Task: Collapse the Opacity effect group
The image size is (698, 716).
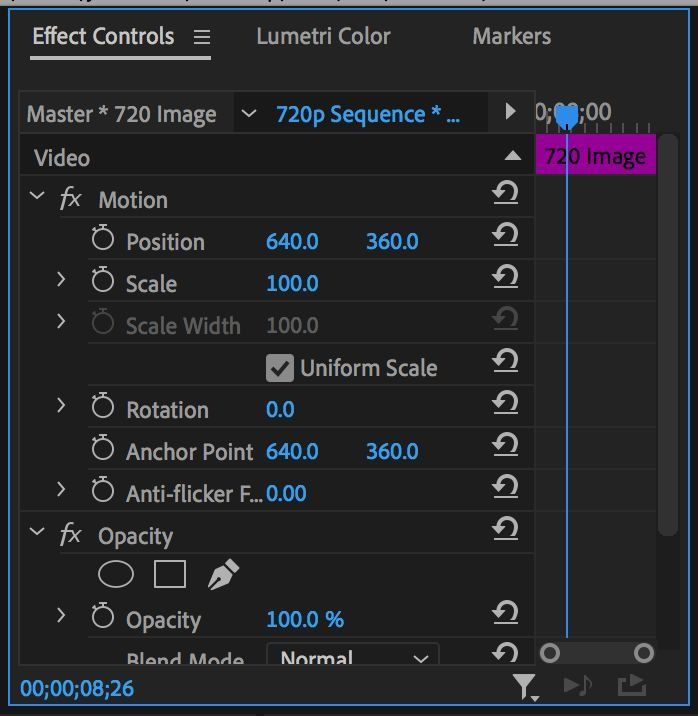Action: pyautogui.click(x=37, y=531)
